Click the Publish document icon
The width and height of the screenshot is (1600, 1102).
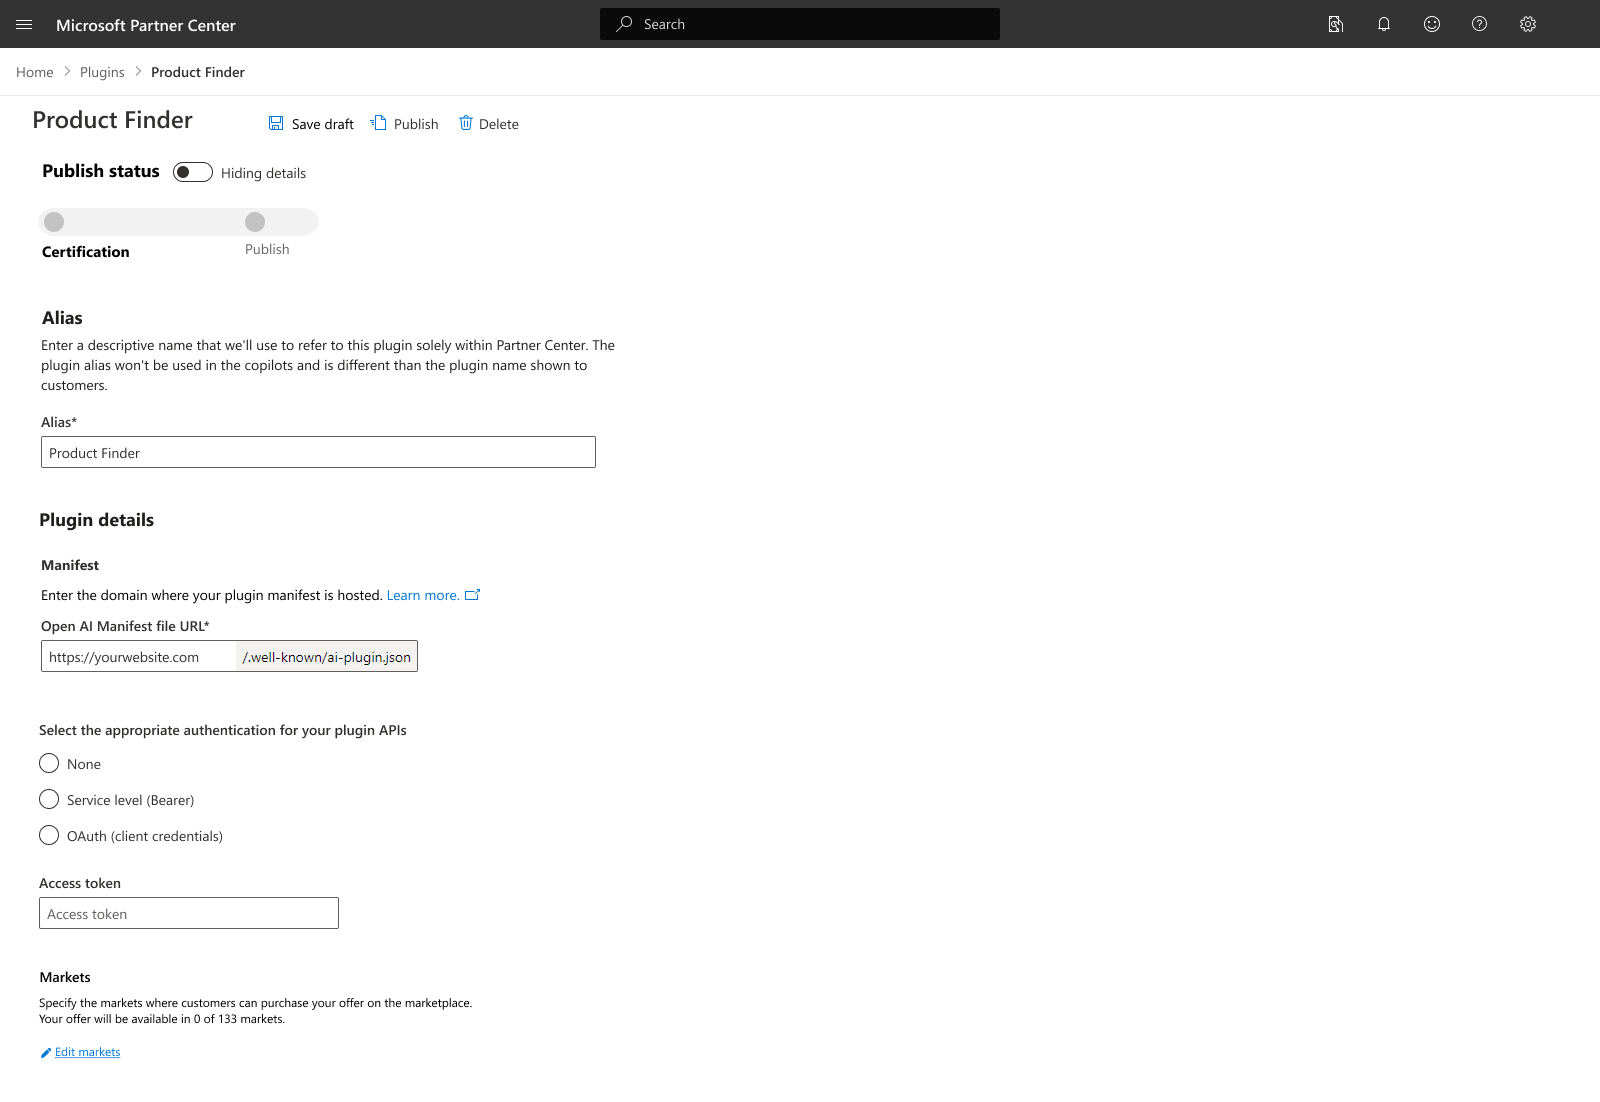pos(378,123)
